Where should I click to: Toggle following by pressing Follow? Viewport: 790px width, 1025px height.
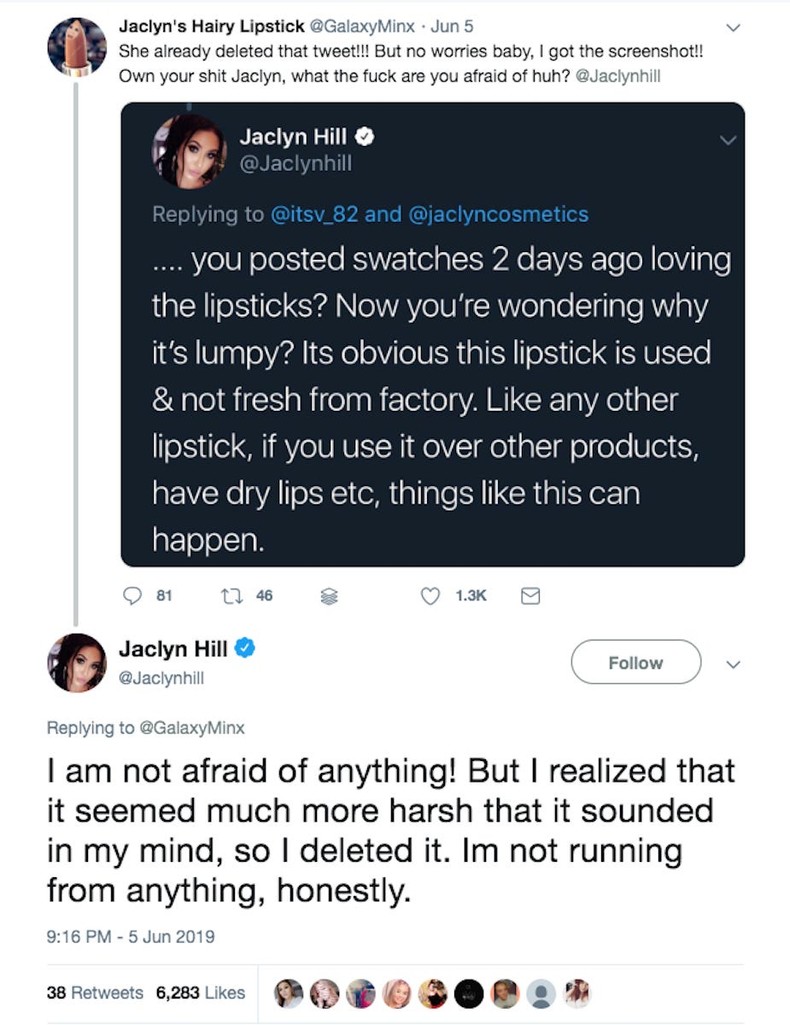point(635,662)
